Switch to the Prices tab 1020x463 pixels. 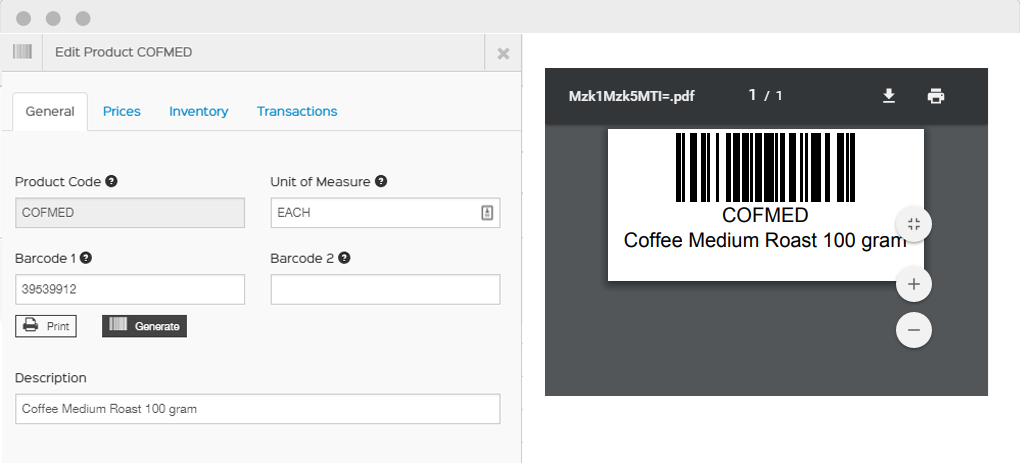(122, 112)
